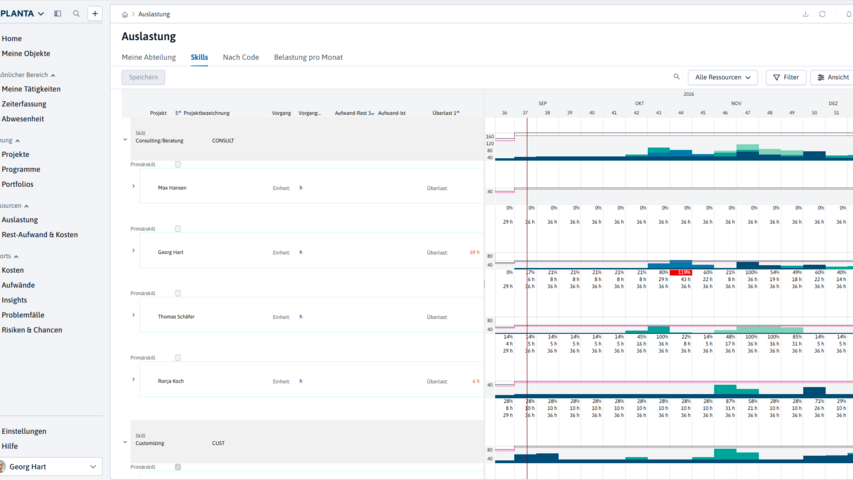Toggle the checked Primärskill checkbox under Customizing

coord(178,467)
